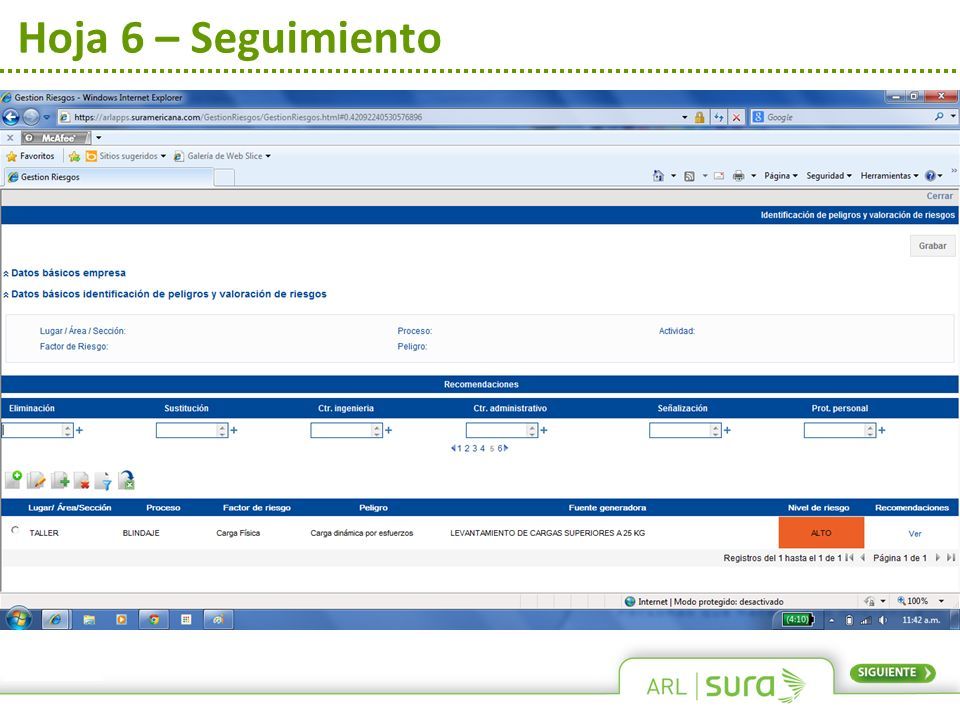Collapse the Datos básicos empresa section
This screenshot has width=960, height=720.
6,274
